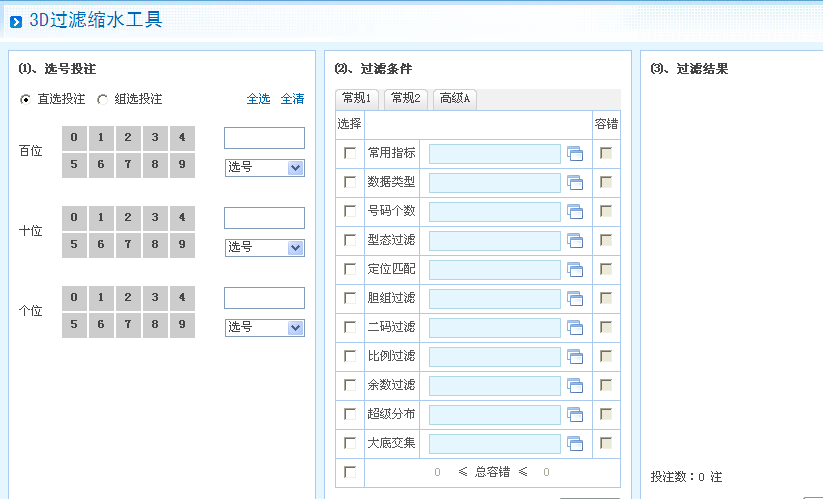Image resolution: width=823 pixels, height=499 pixels.
Task: Click the 常用指标 condition field
Action: point(495,154)
